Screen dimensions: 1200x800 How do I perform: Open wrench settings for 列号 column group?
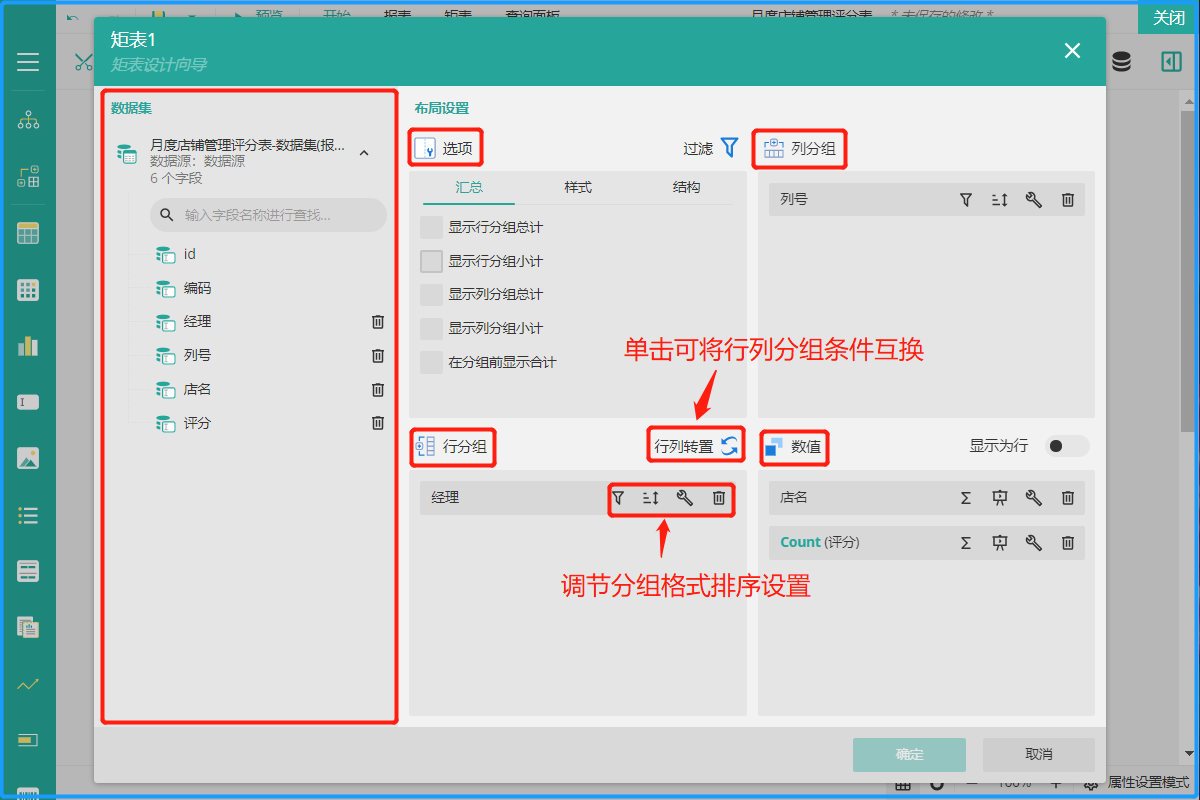pos(1034,200)
